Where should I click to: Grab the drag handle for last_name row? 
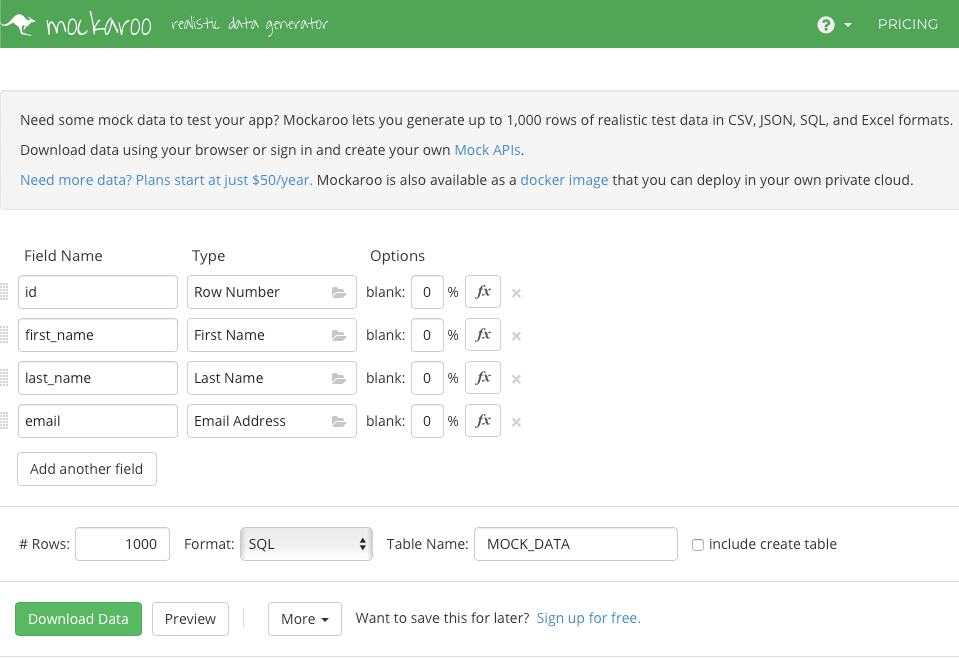tap(4, 378)
